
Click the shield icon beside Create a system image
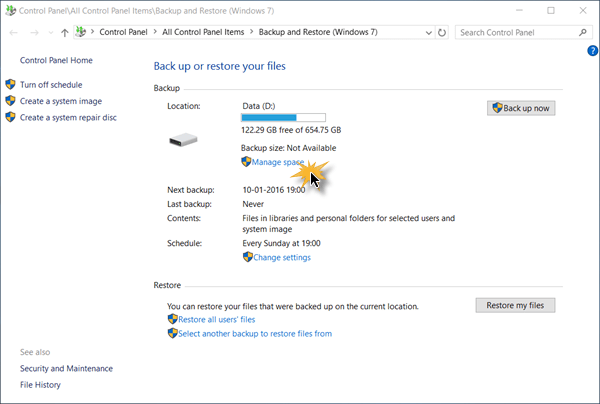11,101
